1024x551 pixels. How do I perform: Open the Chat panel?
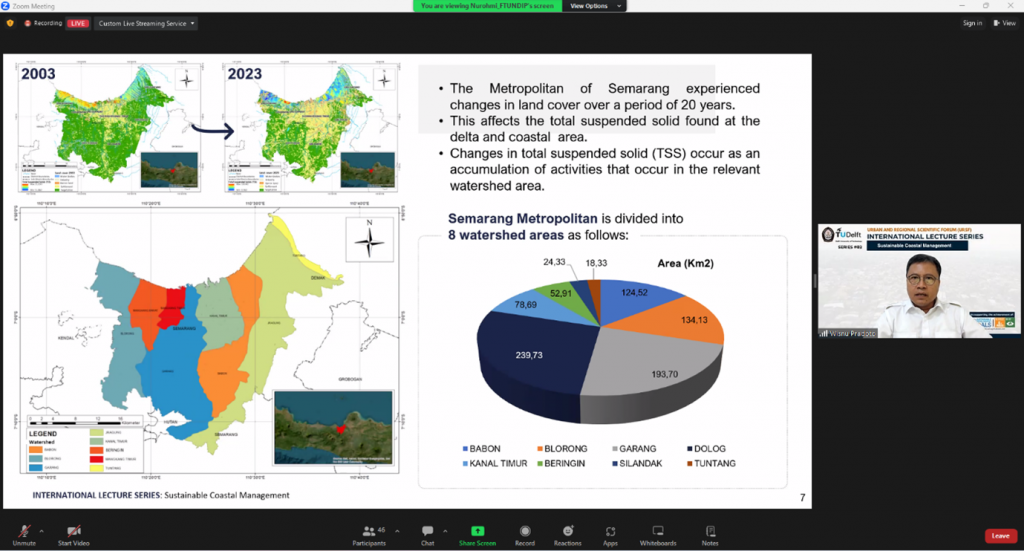pyautogui.click(x=427, y=531)
